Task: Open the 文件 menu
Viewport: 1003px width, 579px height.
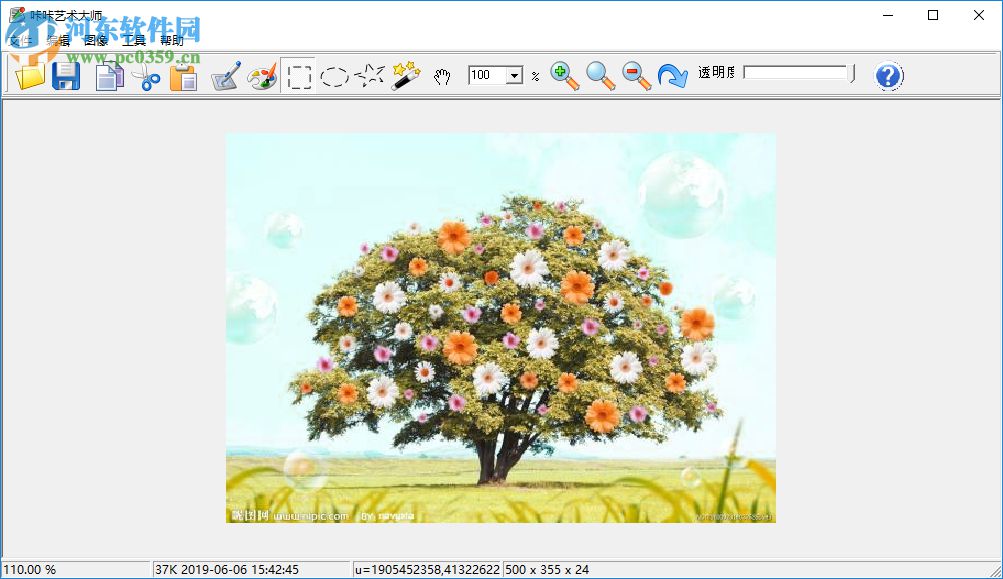Action: point(20,40)
